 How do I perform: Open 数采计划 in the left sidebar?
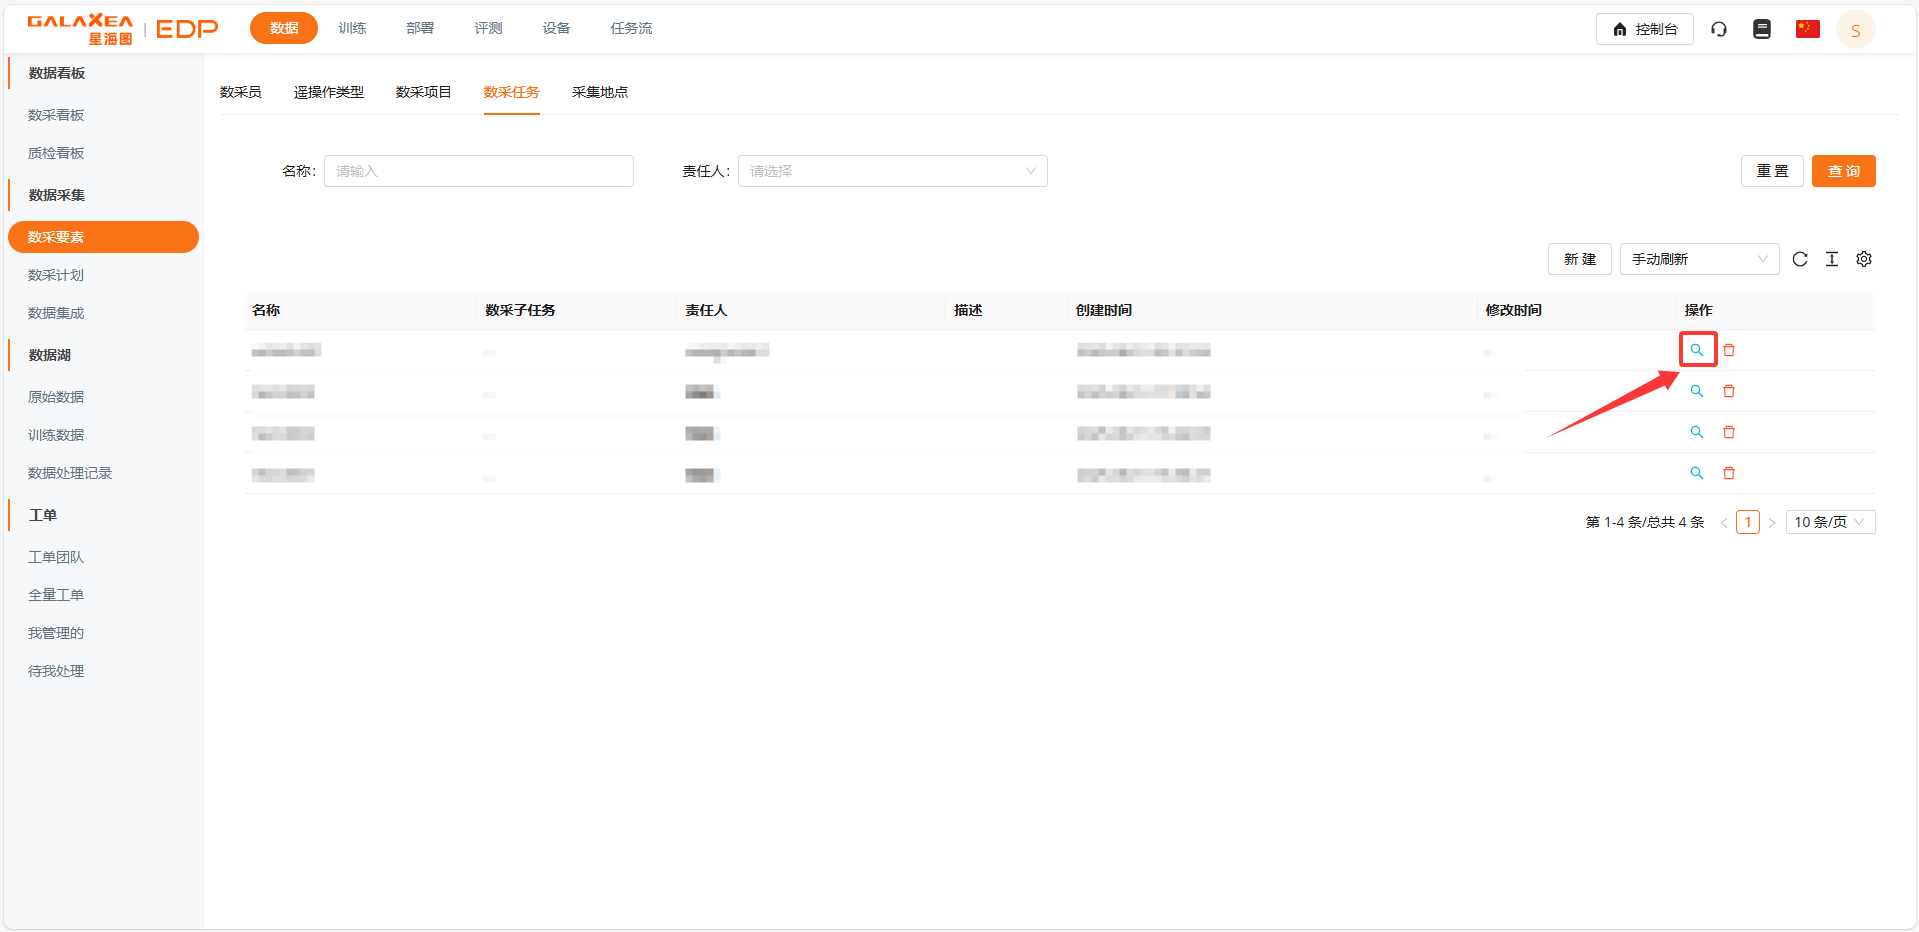click(56, 275)
